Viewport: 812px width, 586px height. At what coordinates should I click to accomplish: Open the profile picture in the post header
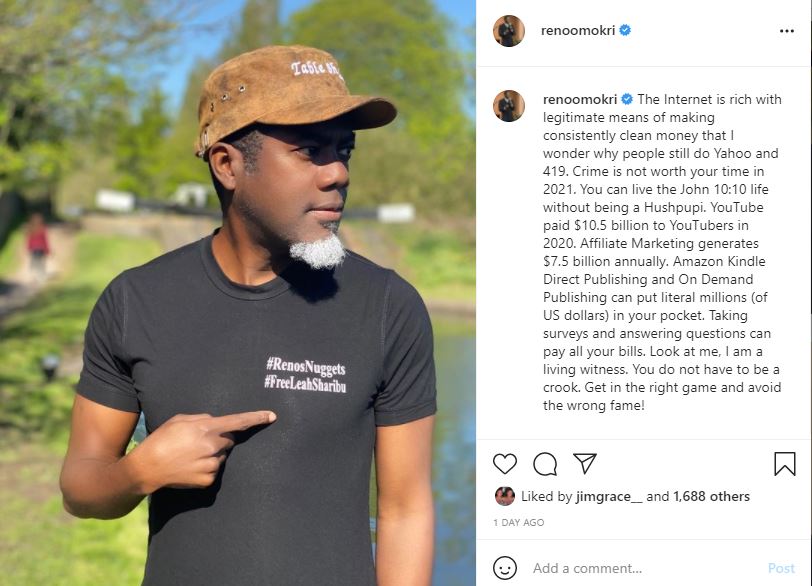[x=509, y=31]
